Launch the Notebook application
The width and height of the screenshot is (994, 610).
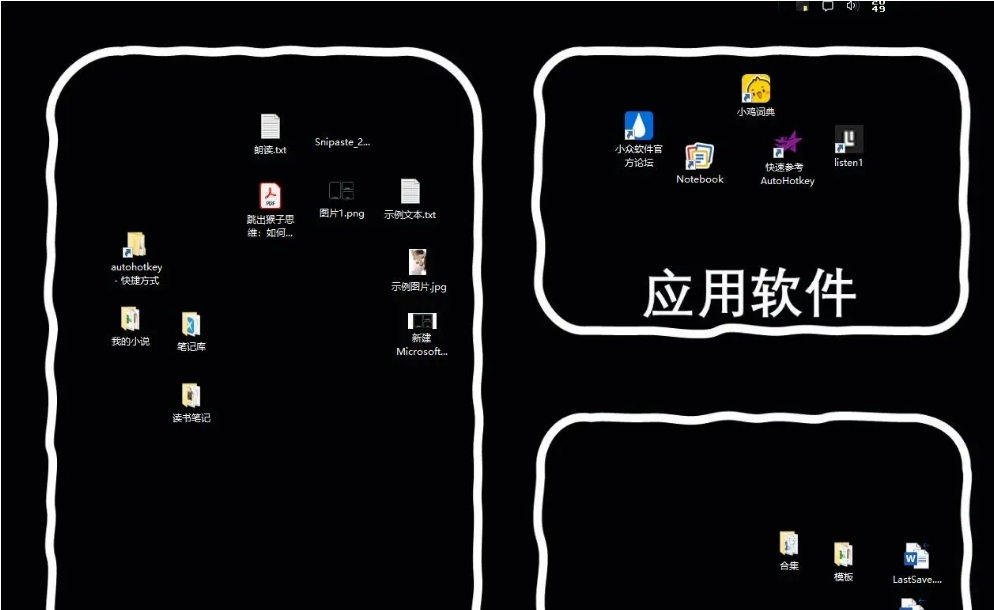click(x=698, y=158)
